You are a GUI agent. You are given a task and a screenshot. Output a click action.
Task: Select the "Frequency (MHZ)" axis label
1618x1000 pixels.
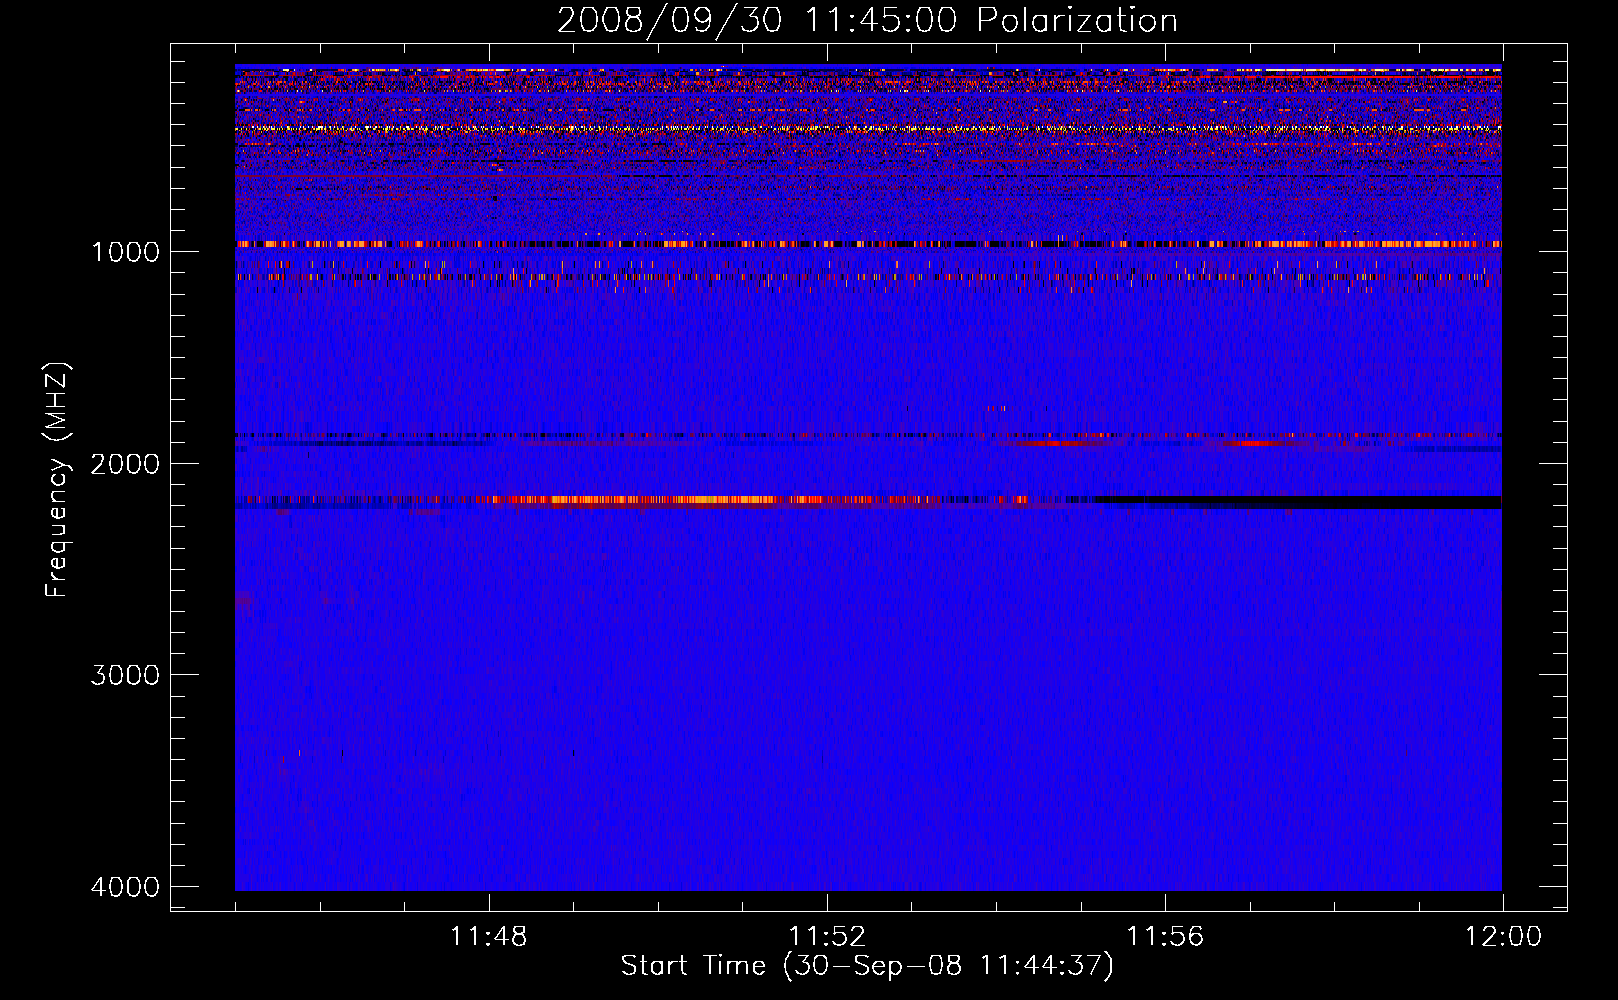(x=58, y=480)
